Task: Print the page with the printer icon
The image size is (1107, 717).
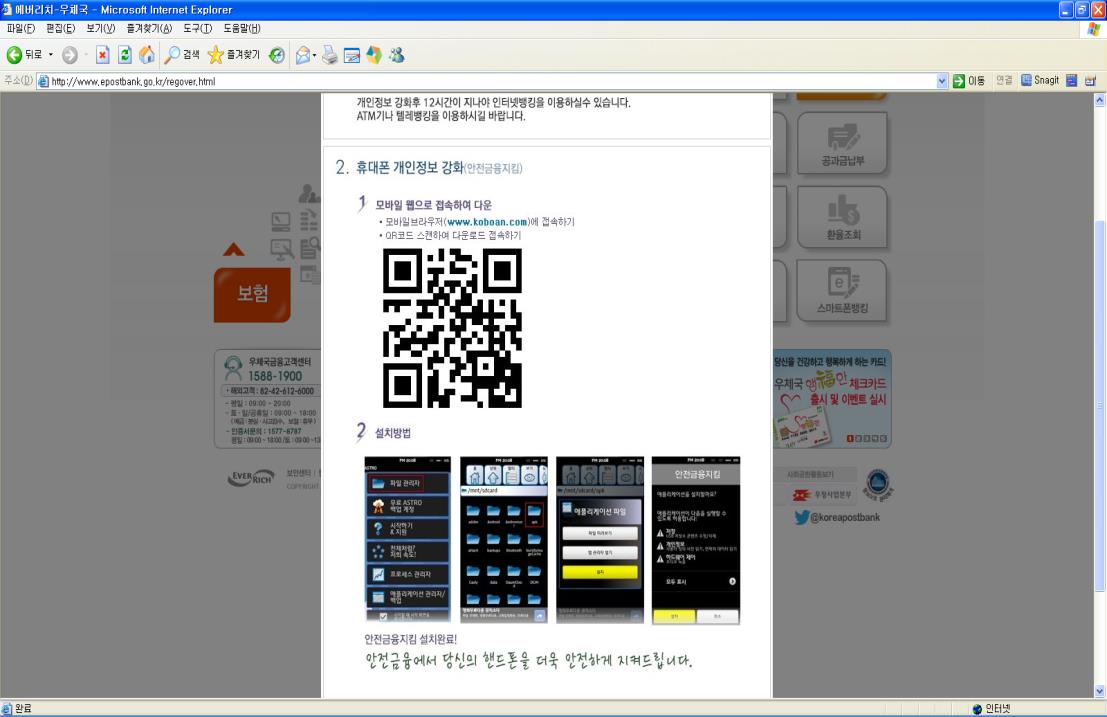Action: pyautogui.click(x=330, y=54)
